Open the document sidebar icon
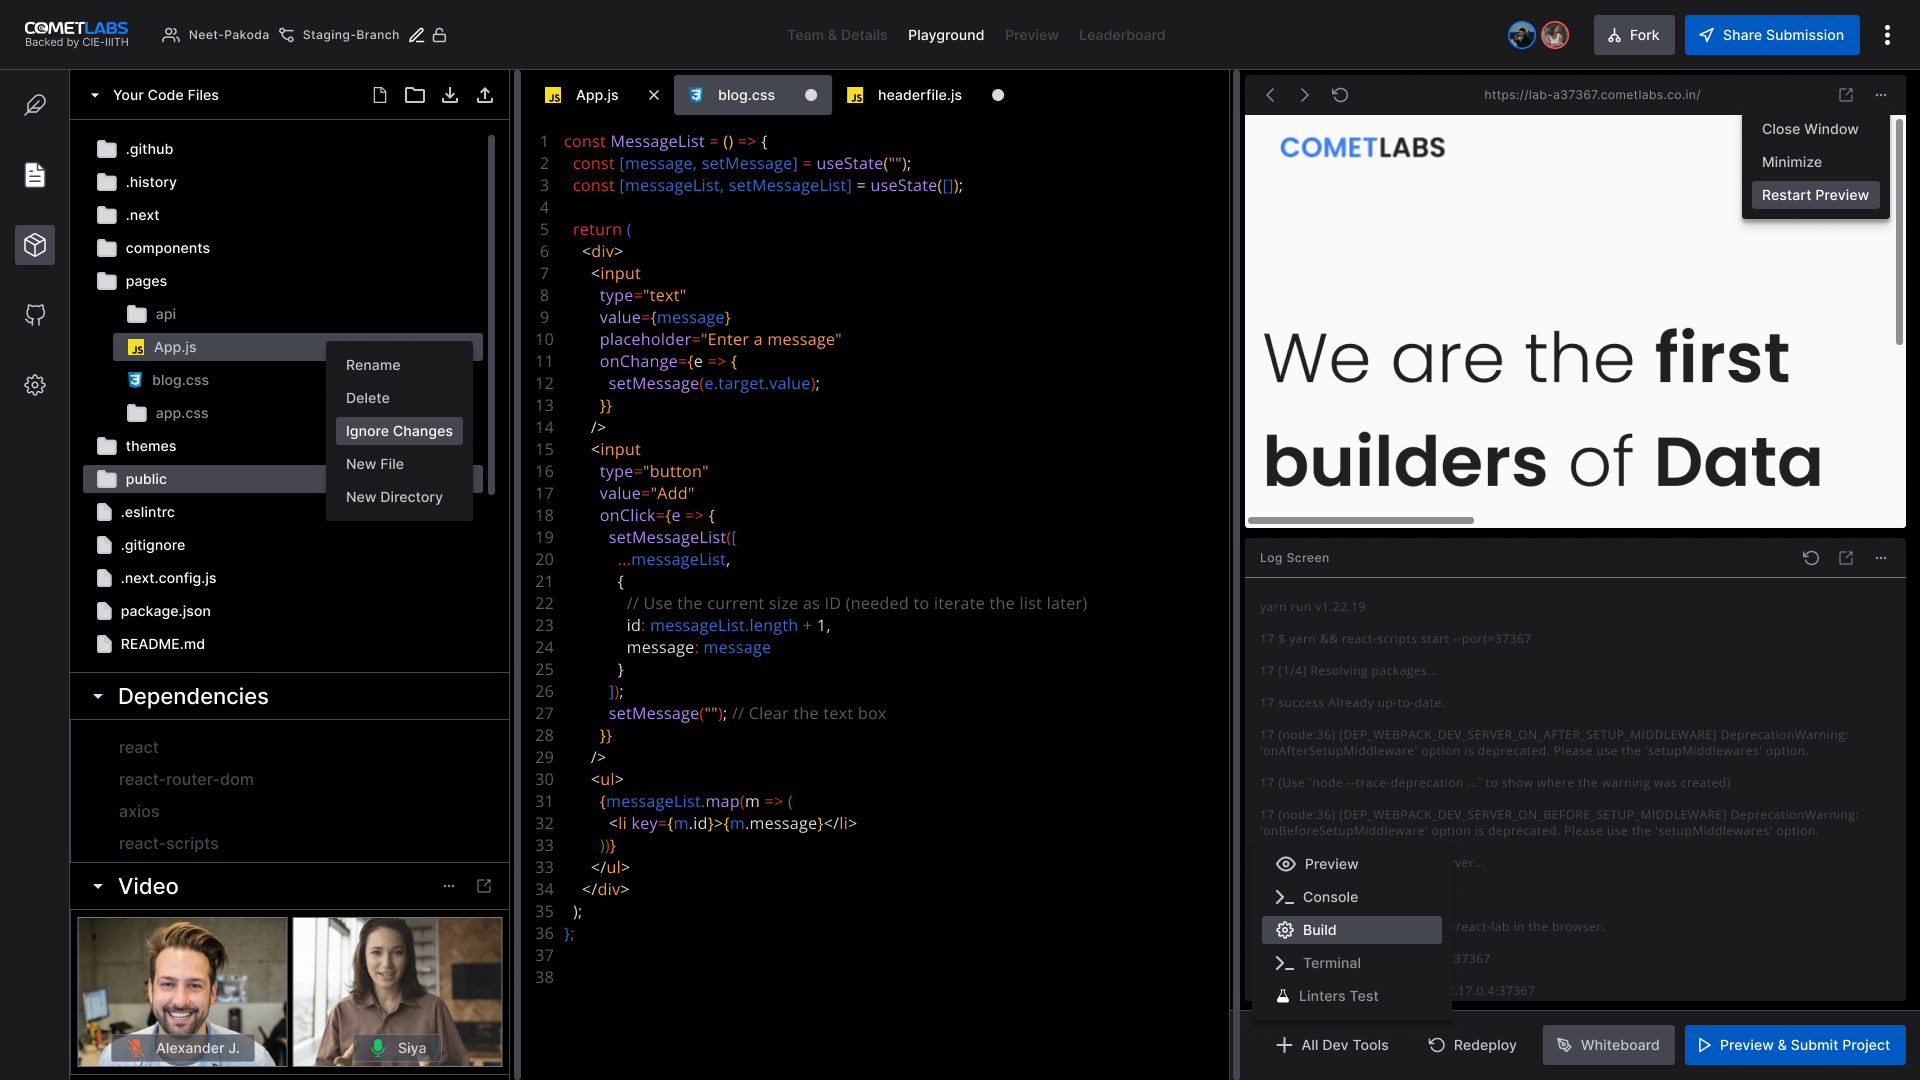Viewport: 1920px width, 1080px height. point(35,175)
